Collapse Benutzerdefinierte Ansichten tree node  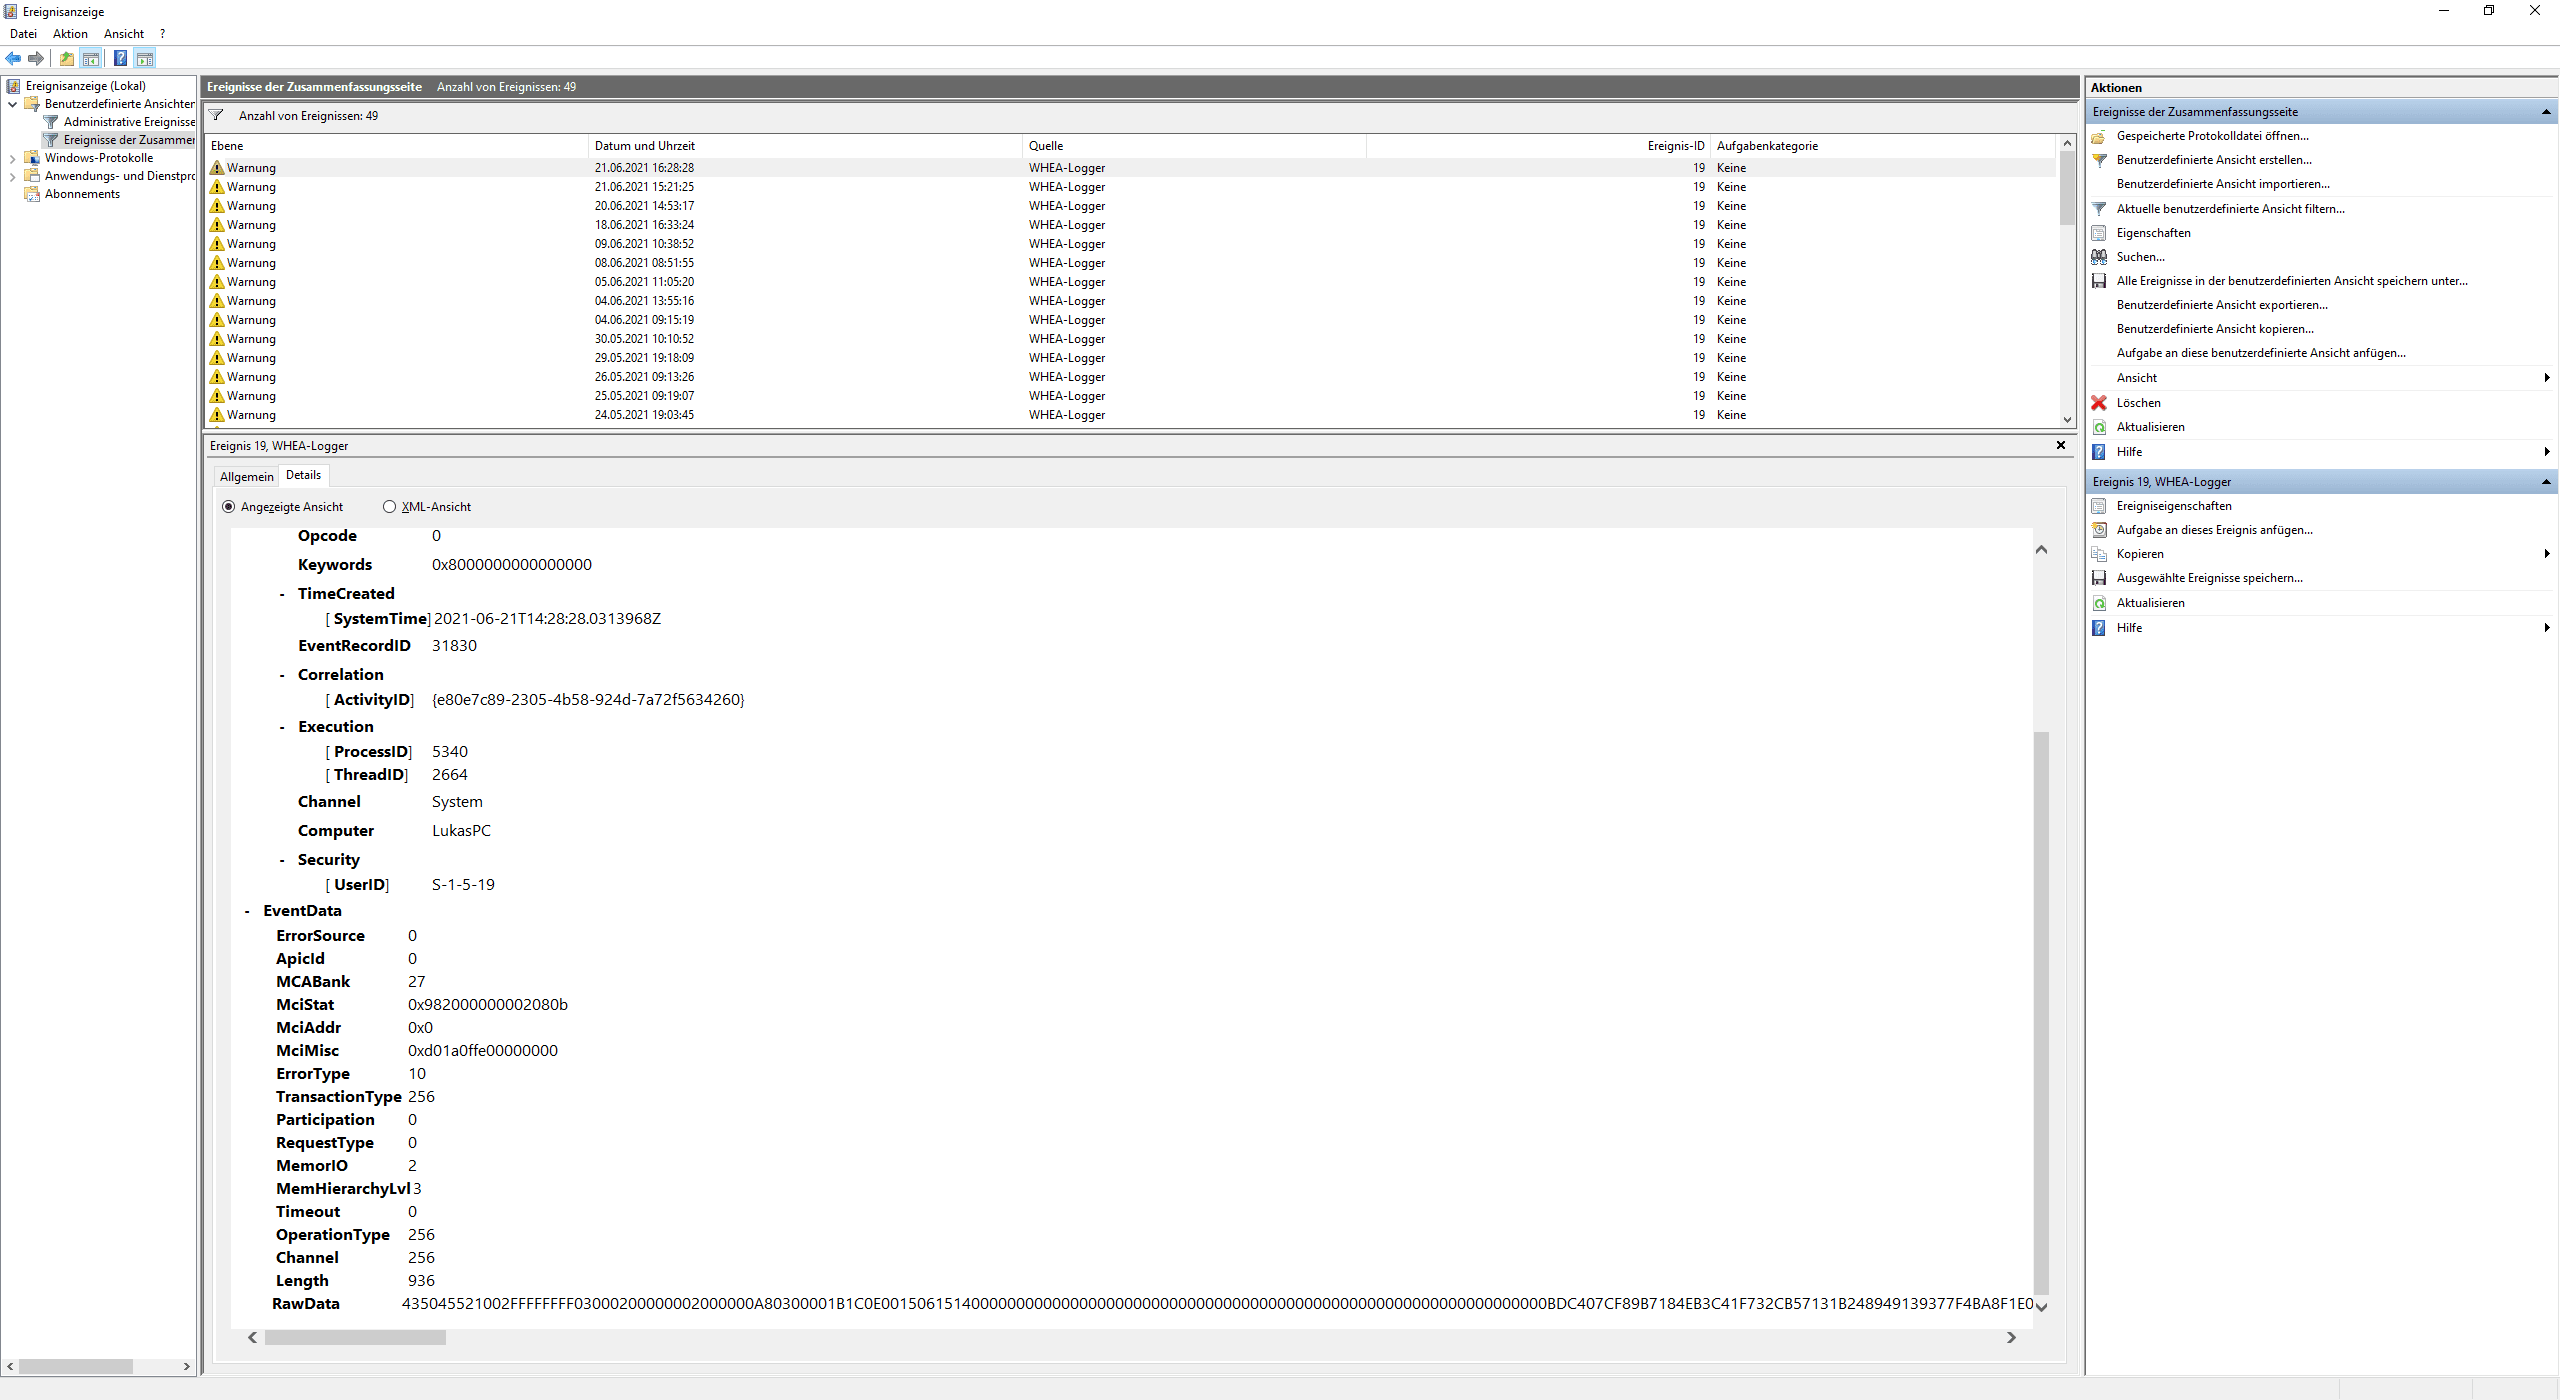pyautogui.click(x=12, y=104)
